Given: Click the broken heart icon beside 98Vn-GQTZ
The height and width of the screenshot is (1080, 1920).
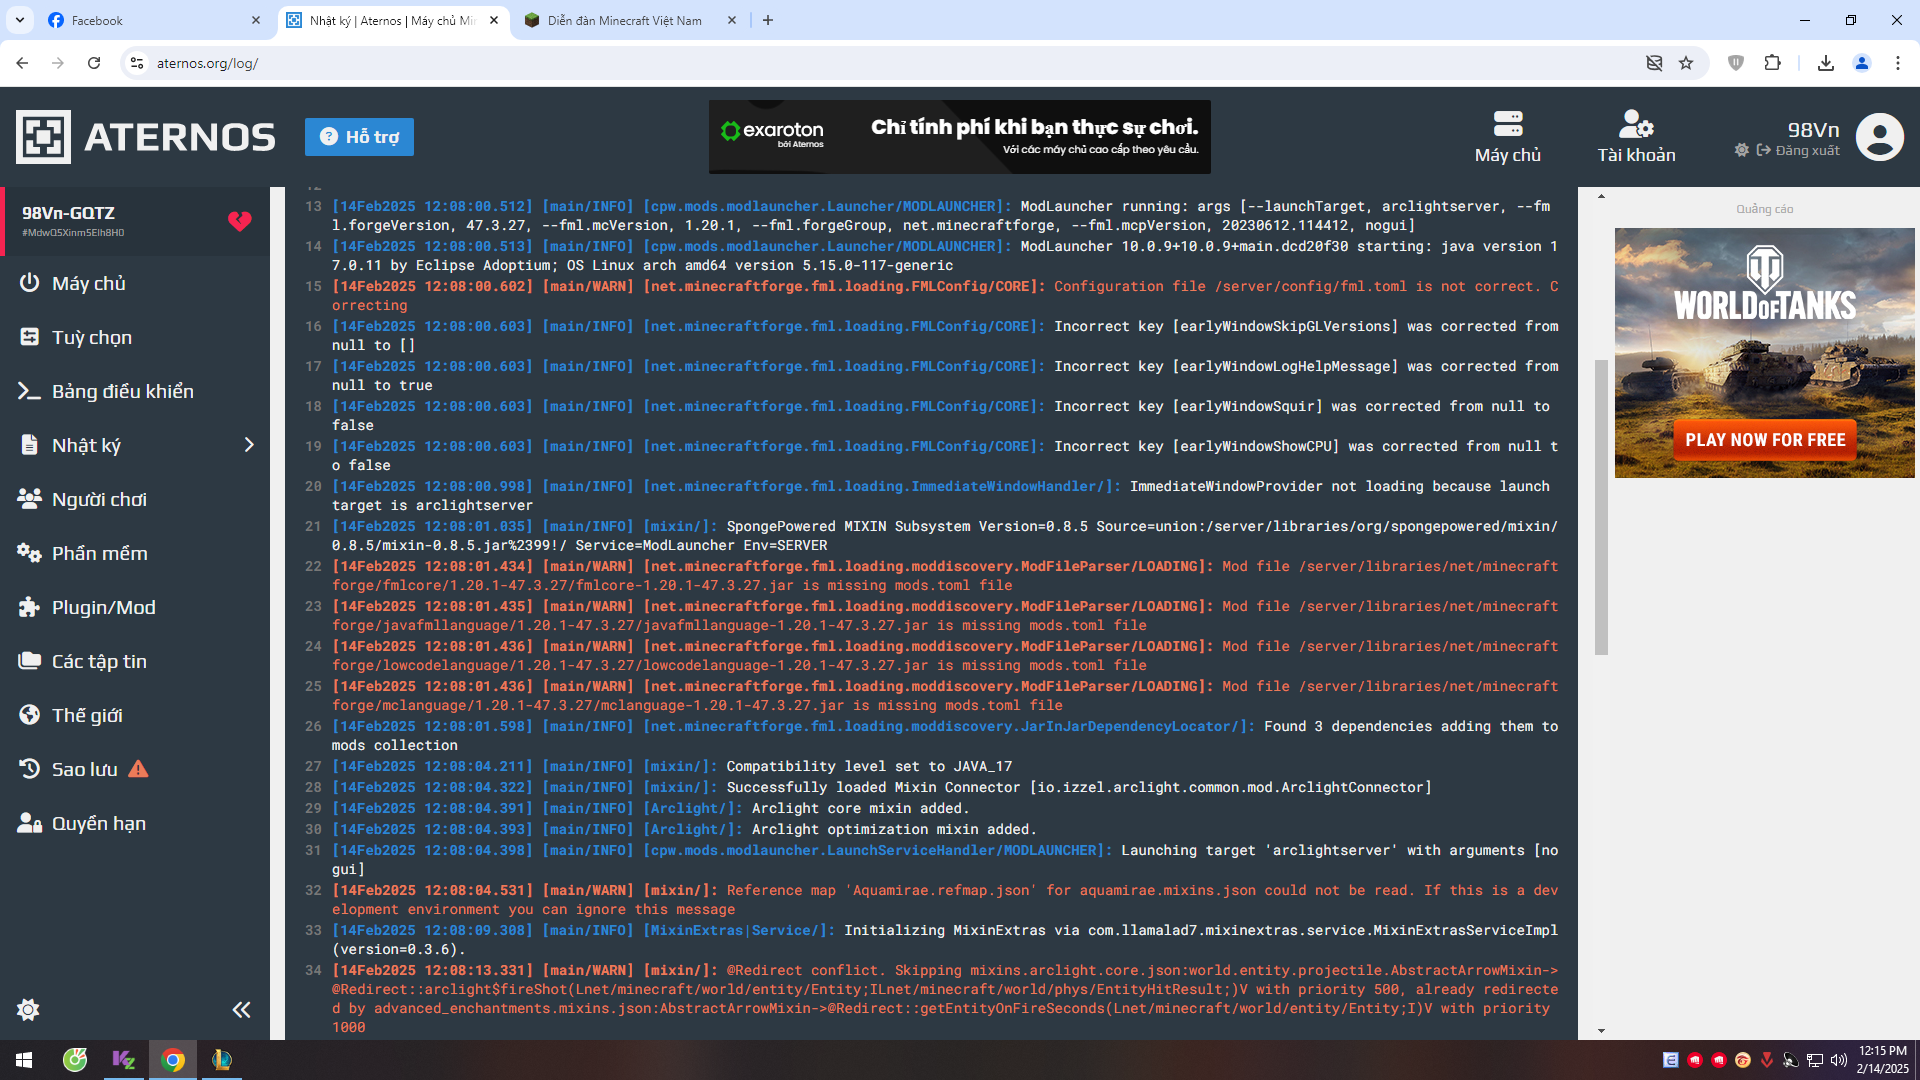Looking at the screenshot, I should pyautogui.click(x=239, y=221).
